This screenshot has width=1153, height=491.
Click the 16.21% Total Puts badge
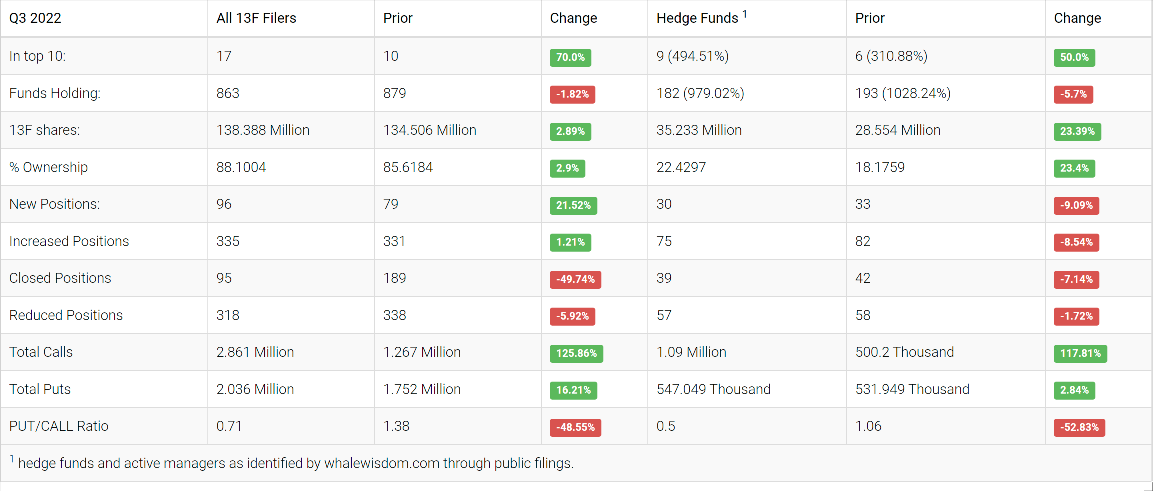pyautogui.click(x=572, y=390)
